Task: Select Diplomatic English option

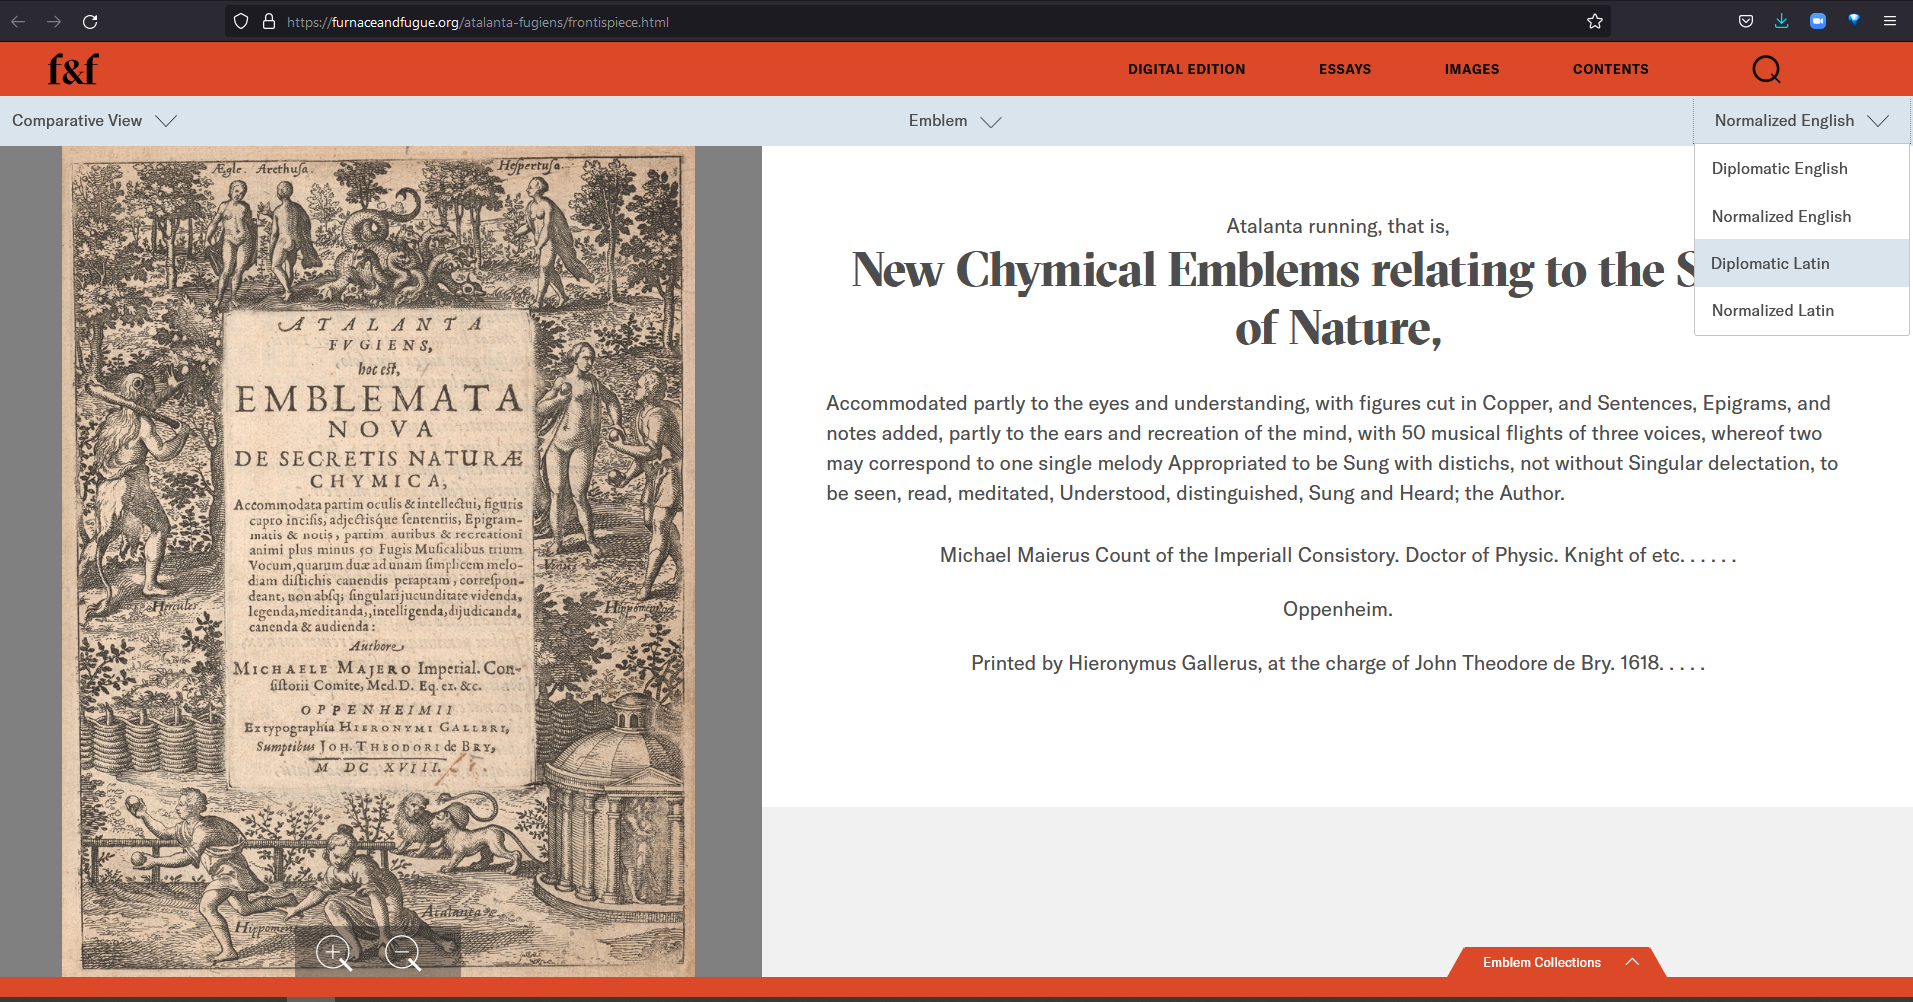Action: [1801, 169]
